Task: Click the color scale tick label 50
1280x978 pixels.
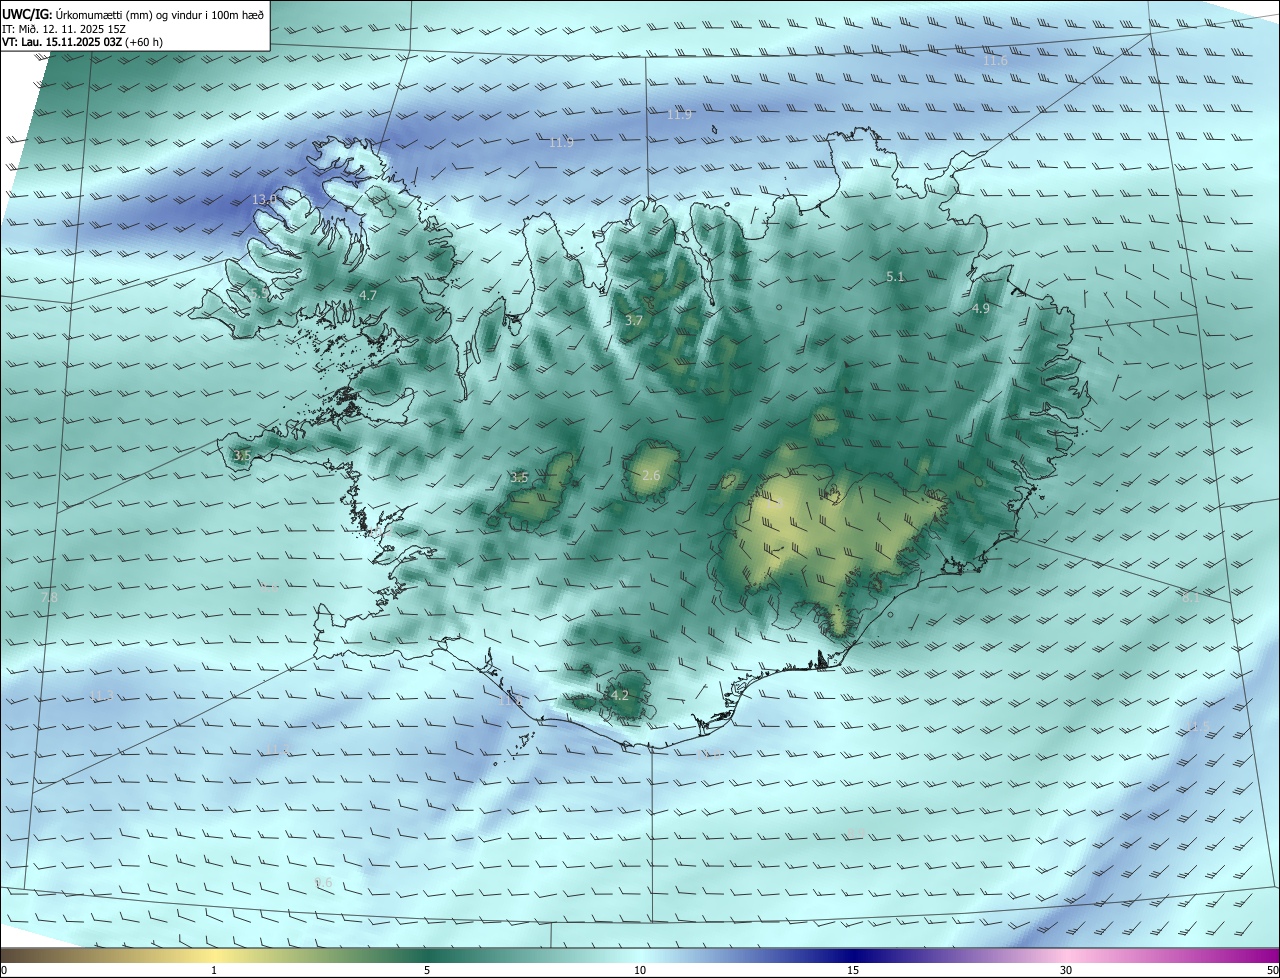Action: coord(1272,970)
